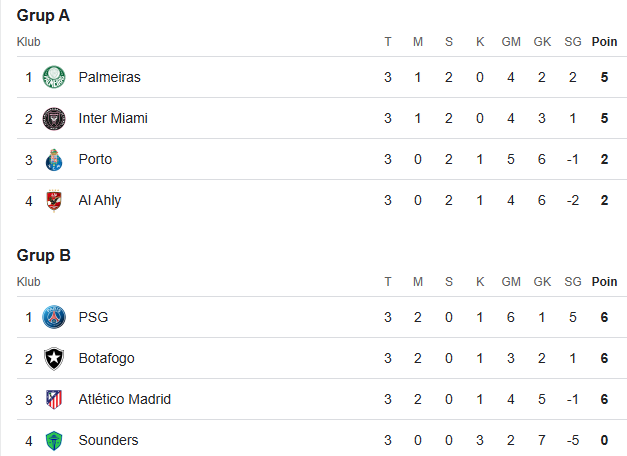Click the GM column header in Grup B
627x456 pixels.
coord(511,282)
